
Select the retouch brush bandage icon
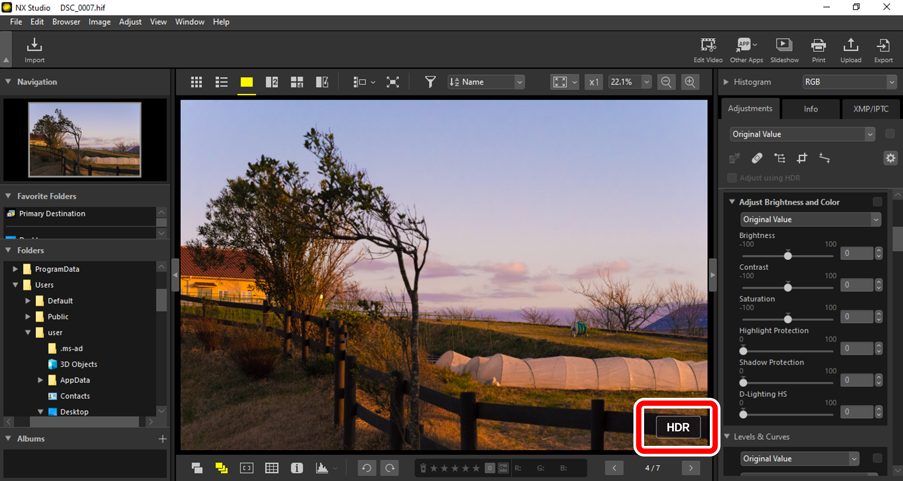pyautogui.click(x=757, y=158)
